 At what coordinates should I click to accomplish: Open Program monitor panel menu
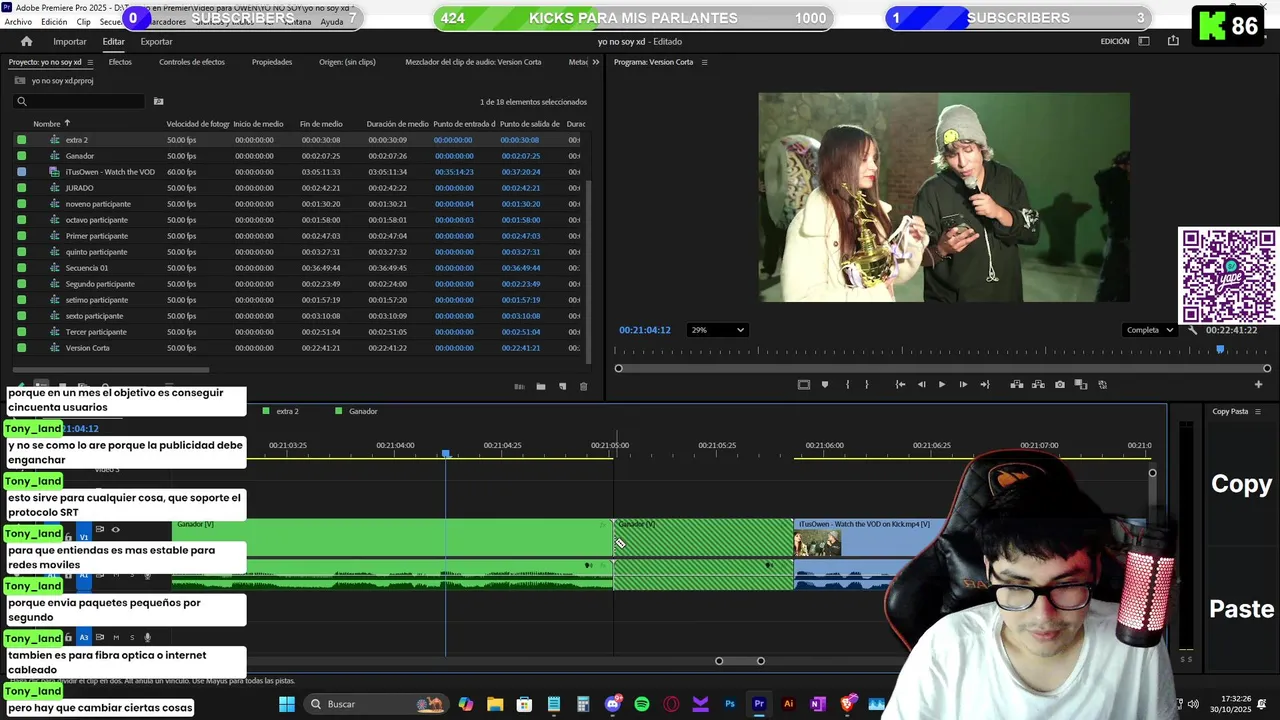coord(704,62)
